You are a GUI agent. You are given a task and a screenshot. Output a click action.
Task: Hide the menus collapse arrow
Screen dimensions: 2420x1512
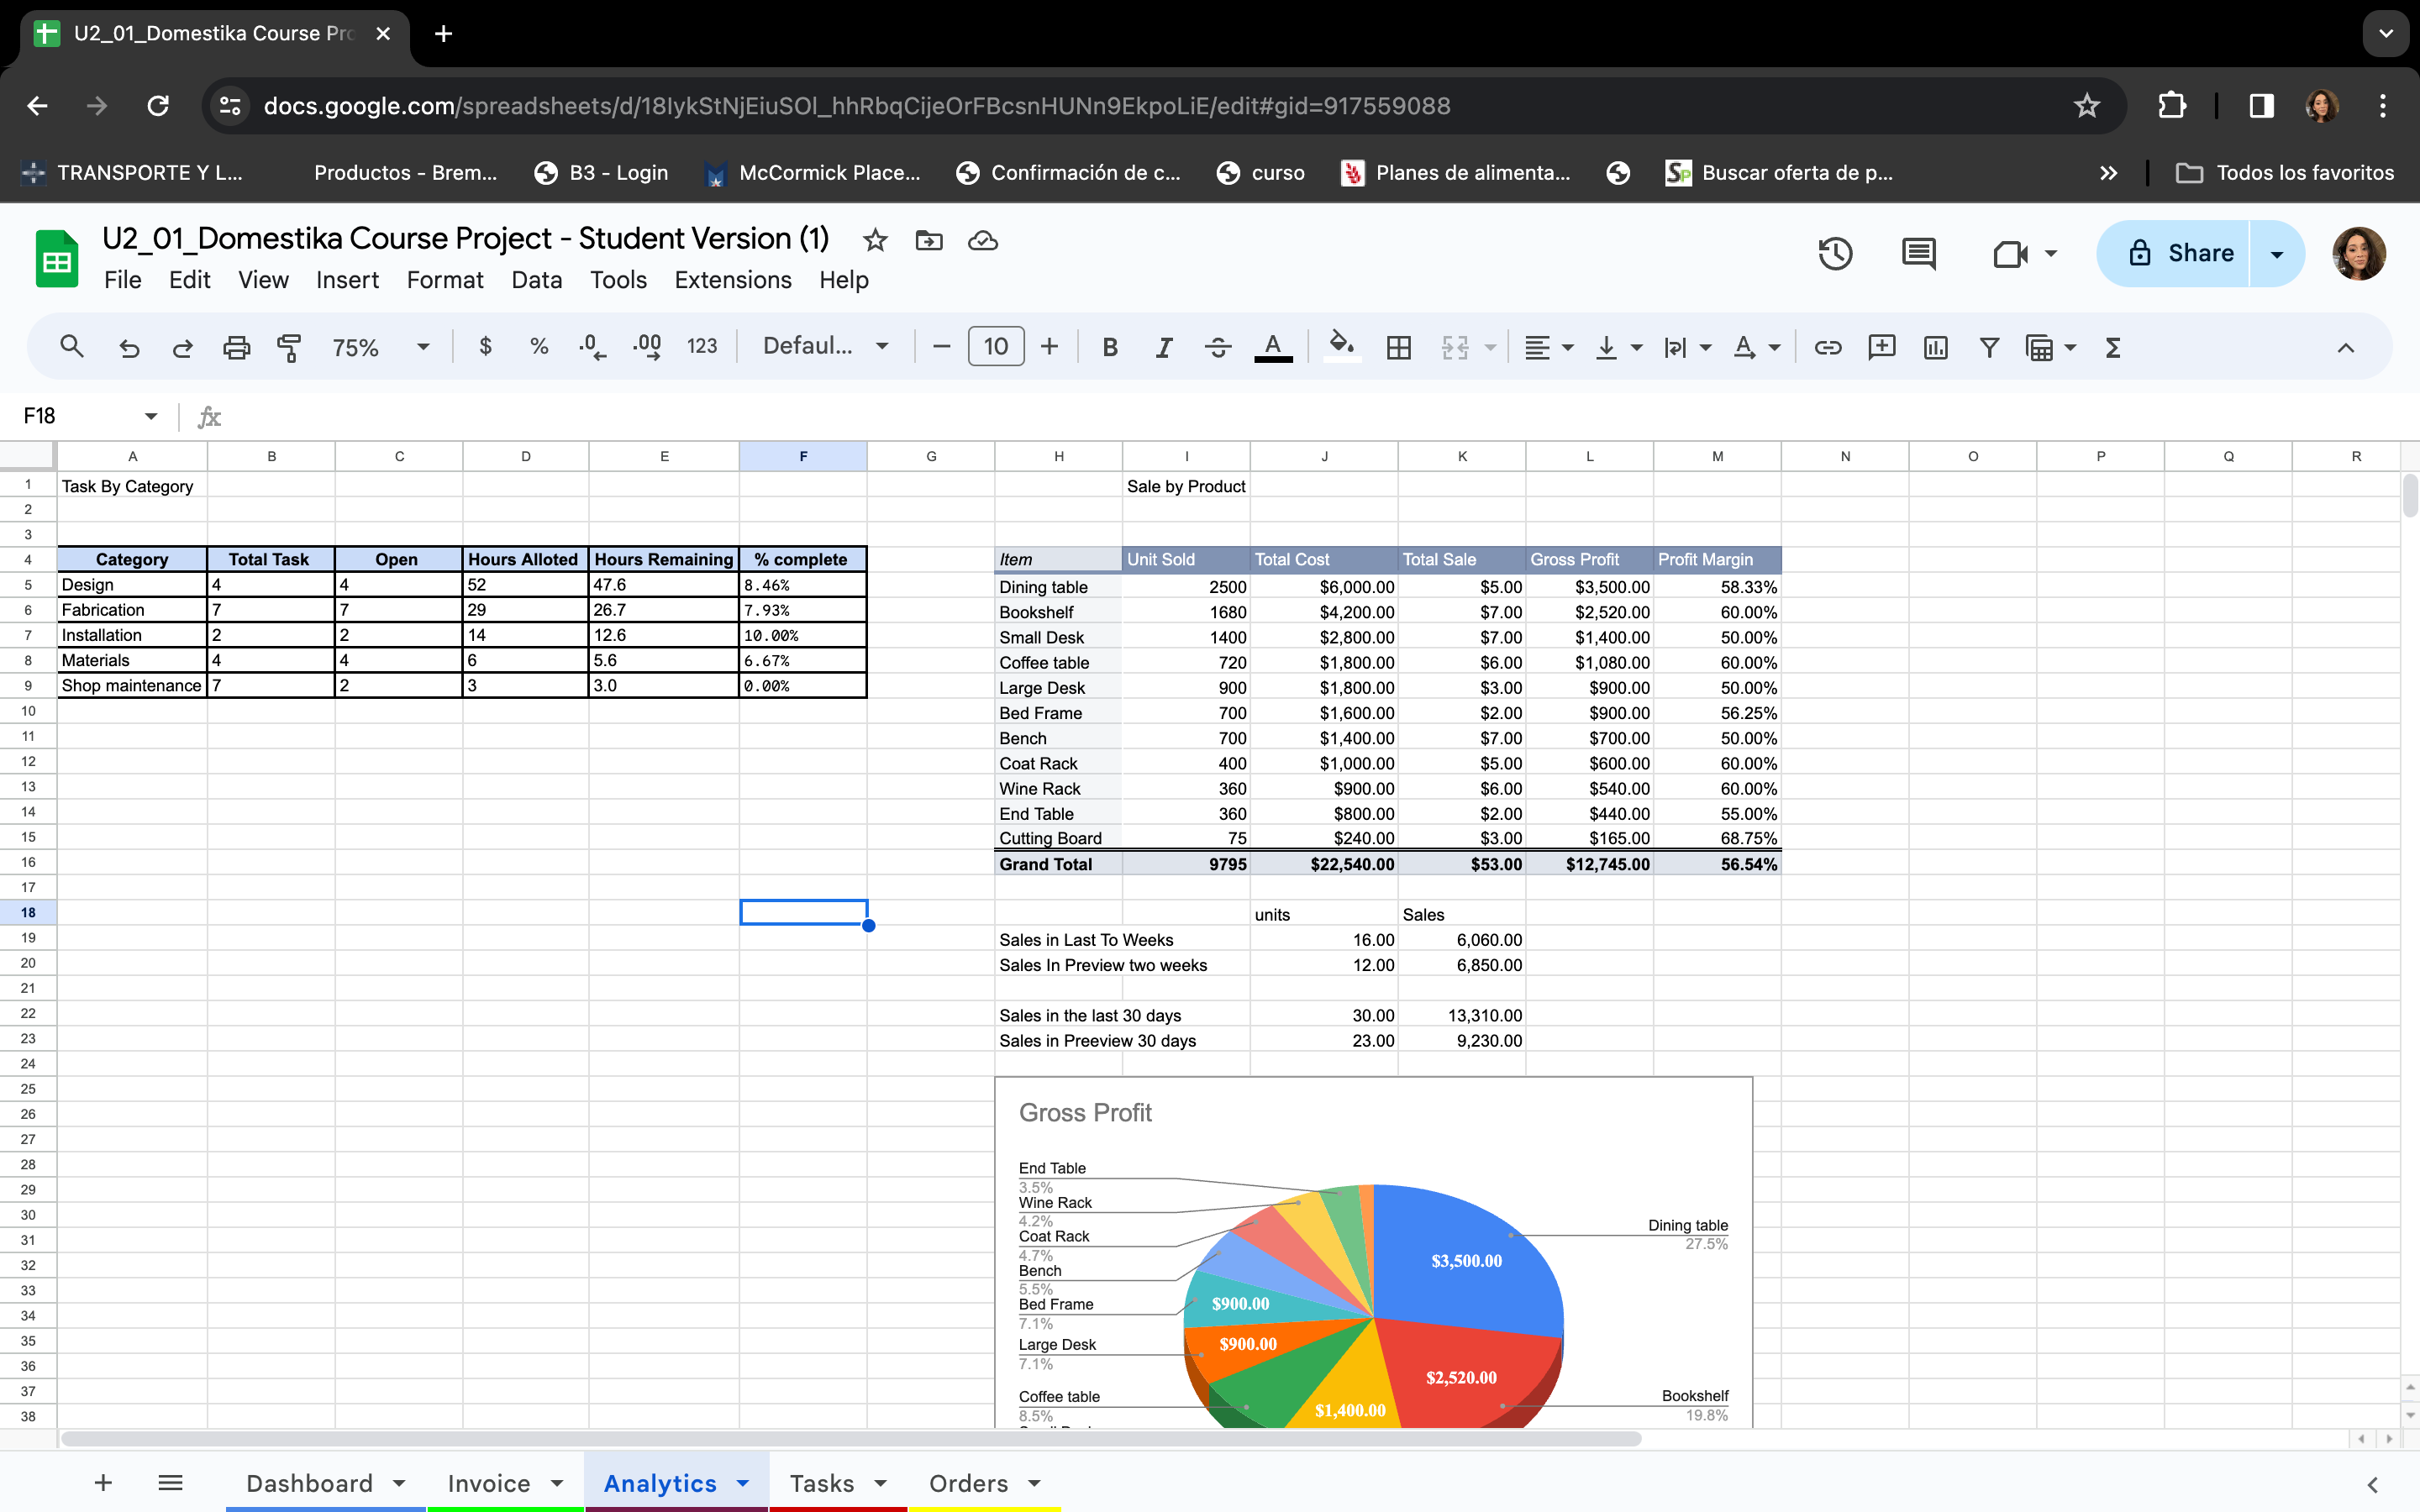tap(2345, 347)
